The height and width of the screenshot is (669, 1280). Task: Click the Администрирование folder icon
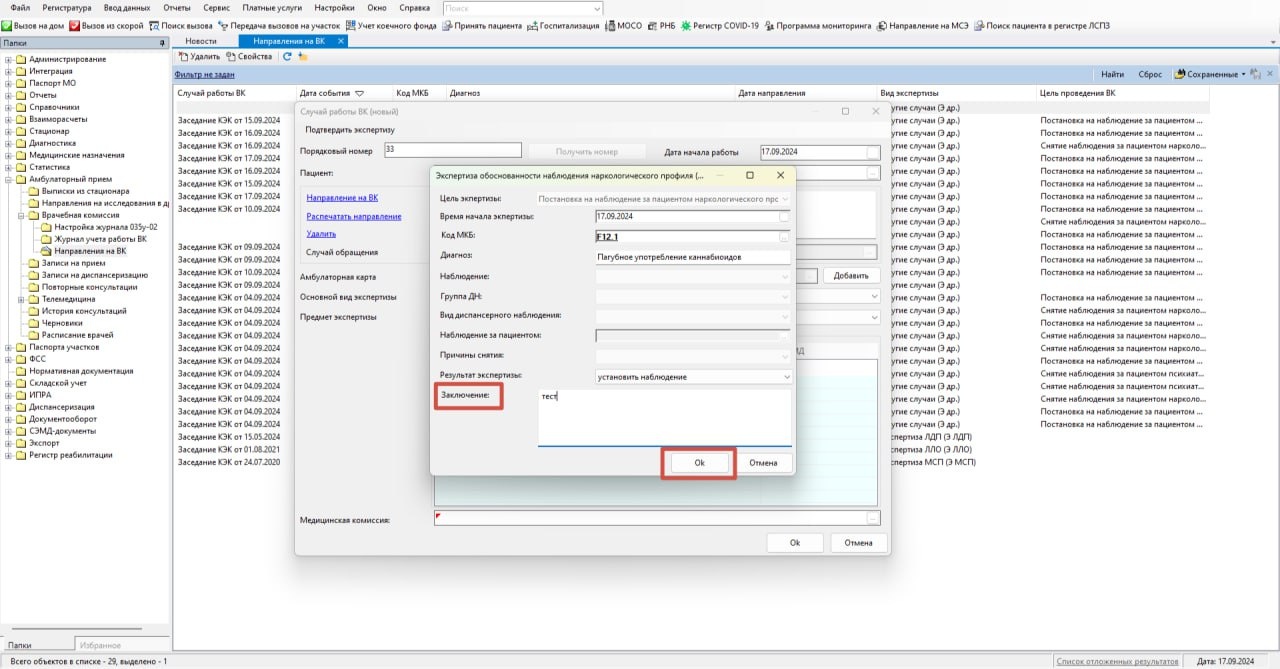(22, 60)
